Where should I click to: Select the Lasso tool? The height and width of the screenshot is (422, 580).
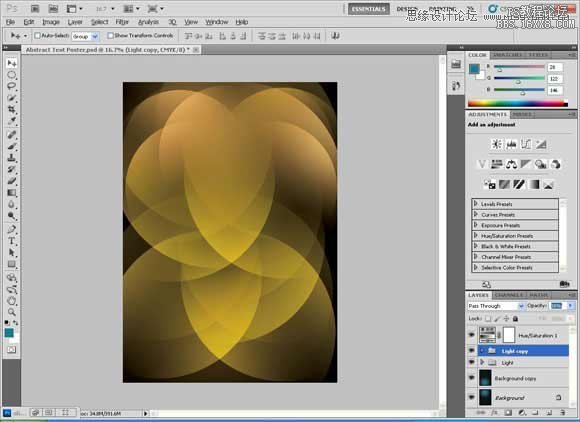coord(11,87)
